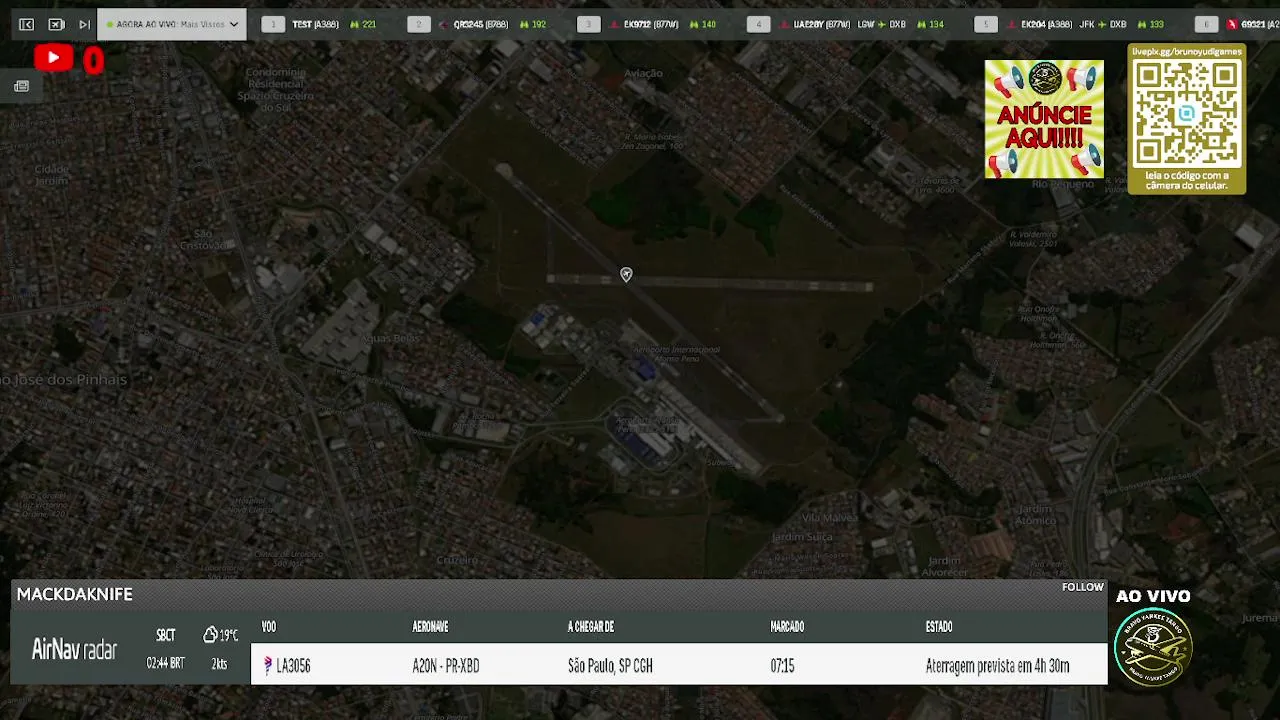Click the SBCT airport code
The width and height of the screenshot is (1280, 720).
(166, 635)
